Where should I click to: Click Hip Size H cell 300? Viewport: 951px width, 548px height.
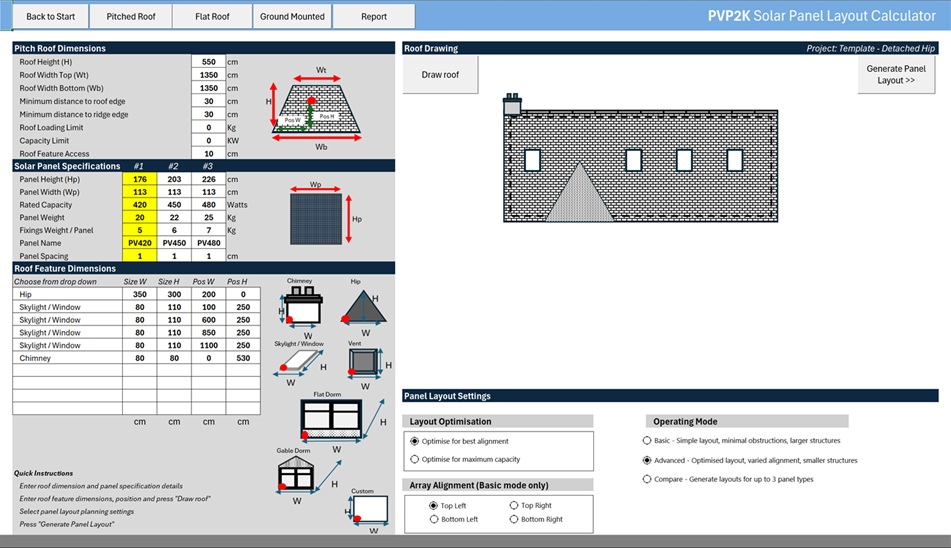pyautogui.click(x=174, y=294)
